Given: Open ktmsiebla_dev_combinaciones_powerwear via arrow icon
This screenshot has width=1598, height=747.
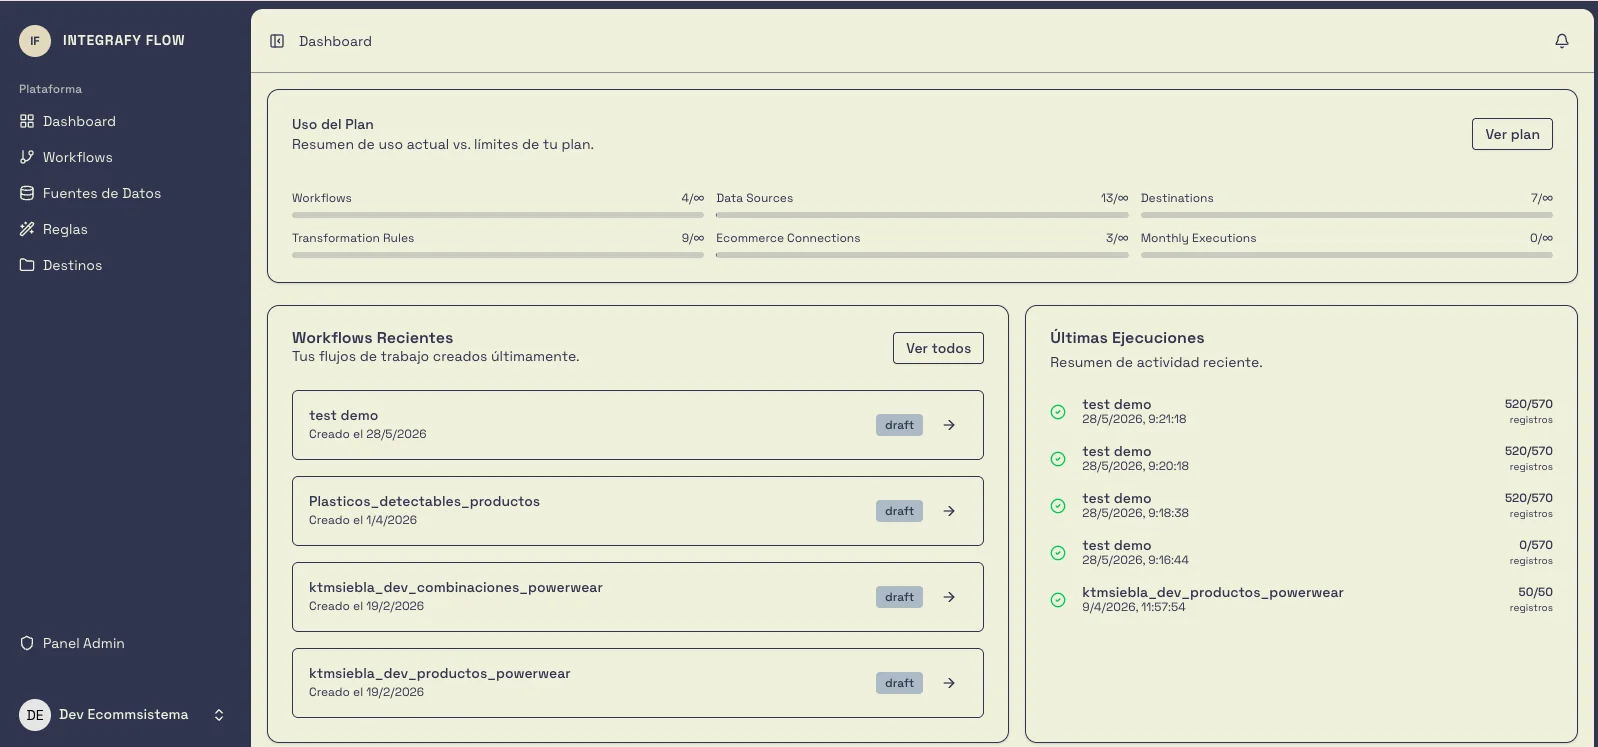Looking at the screenshot, I should (949, 597).
